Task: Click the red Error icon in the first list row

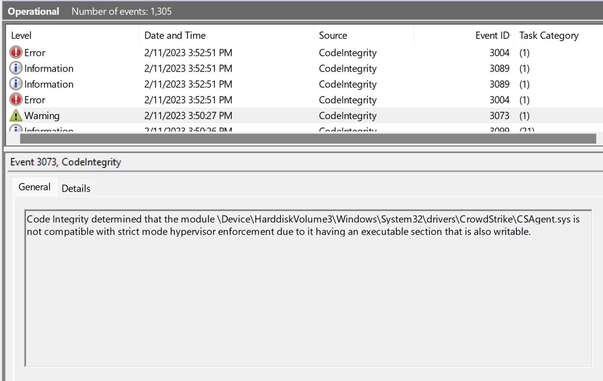Action: [16, 52]
